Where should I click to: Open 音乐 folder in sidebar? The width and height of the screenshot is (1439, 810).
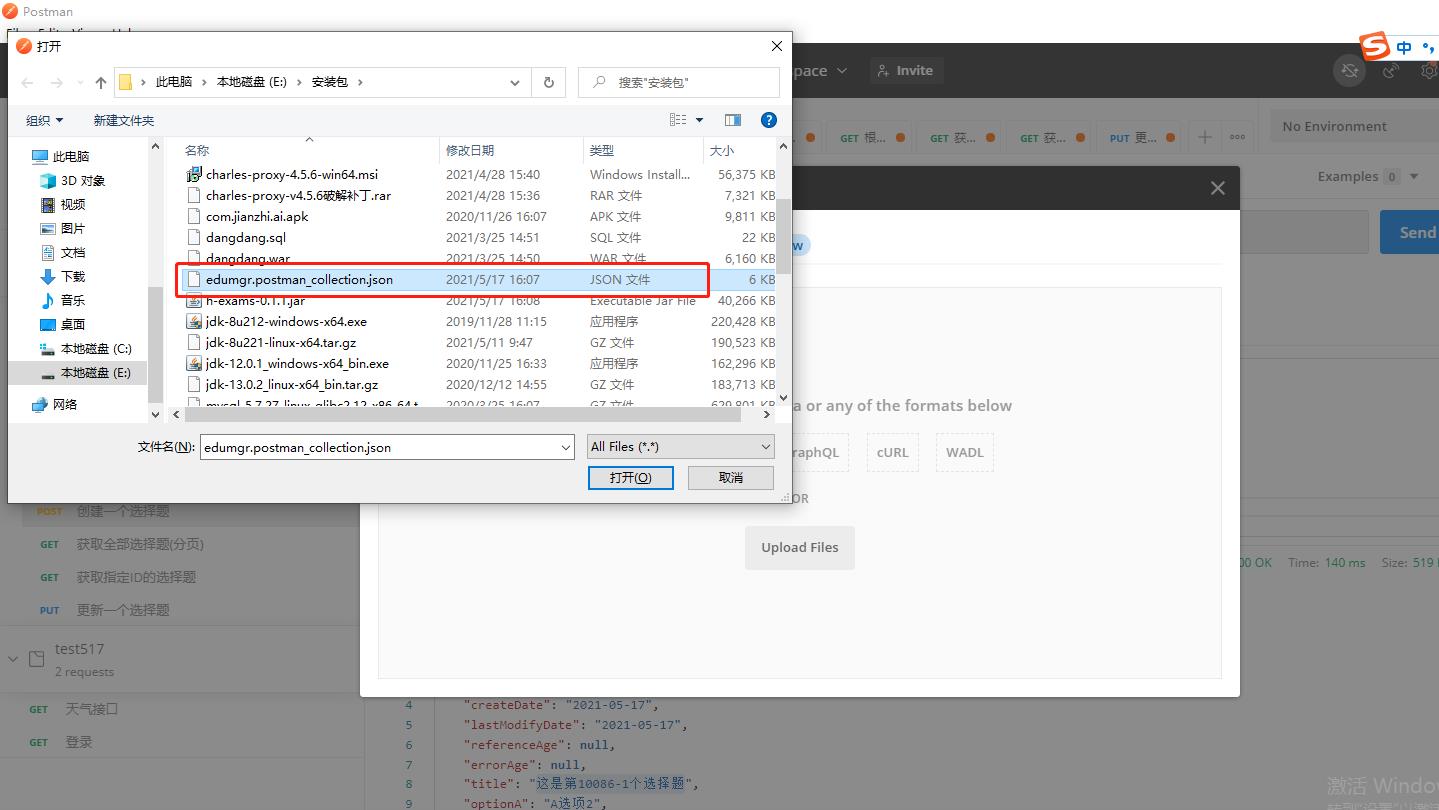[x=63, y=300]
